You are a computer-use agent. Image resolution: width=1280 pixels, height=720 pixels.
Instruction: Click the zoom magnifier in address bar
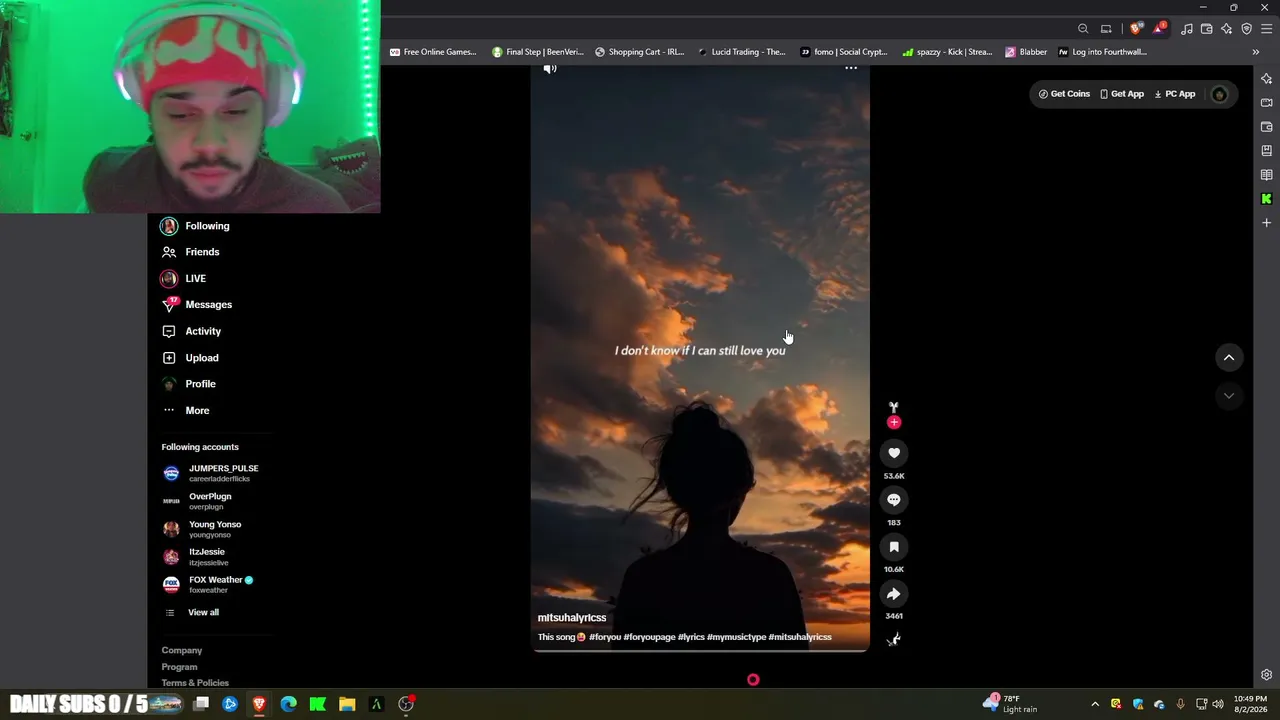pyautogui.click(x=1083, y=29)
